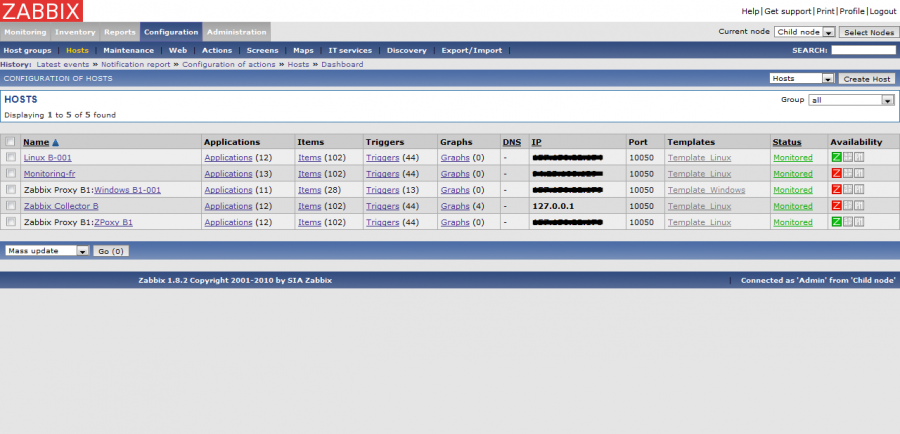Click the IPMI availability icon for Windows B1-001
Image resolution: width=900 pixels, height=434 pixels.
pos(859,189)
